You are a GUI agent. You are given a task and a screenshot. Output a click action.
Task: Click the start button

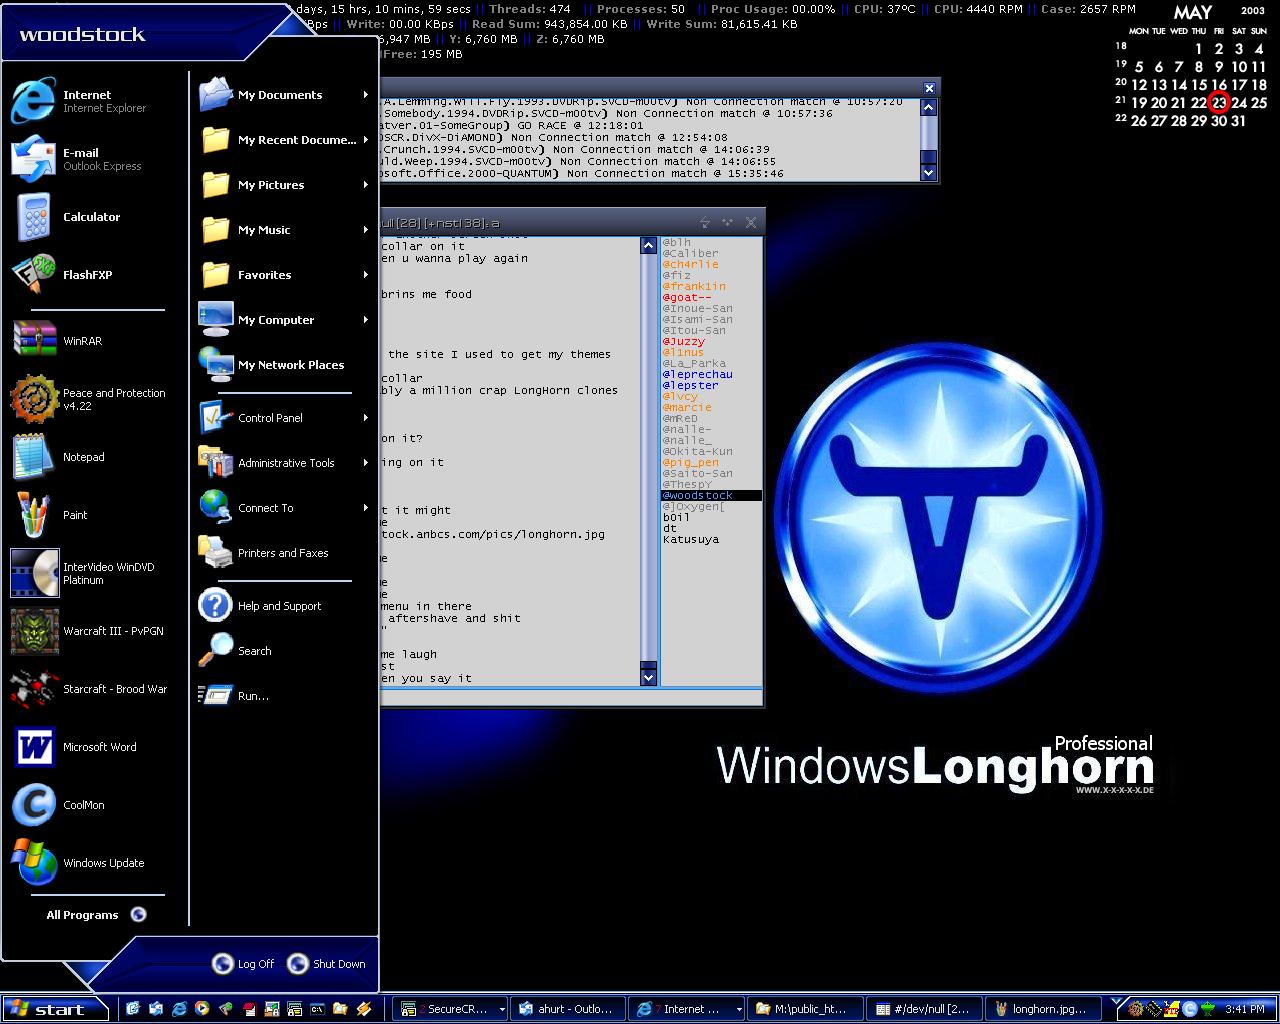[55, 1009]
